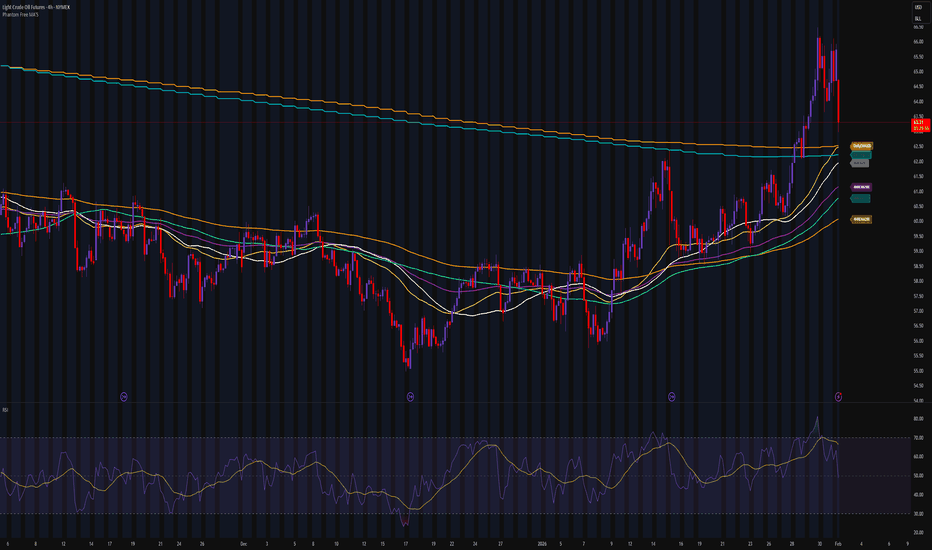The width and height of the screenshot is (932, 550).
Task: Click the rollover marker above the Feb date
Action: click(x=838, y=397)
